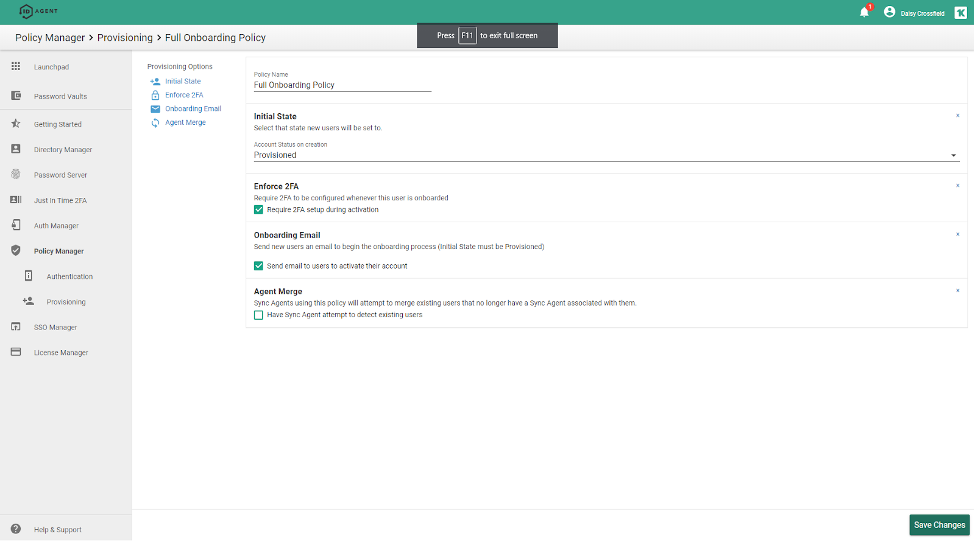Open Provisioning under Policy Manager

click(66, 302)
